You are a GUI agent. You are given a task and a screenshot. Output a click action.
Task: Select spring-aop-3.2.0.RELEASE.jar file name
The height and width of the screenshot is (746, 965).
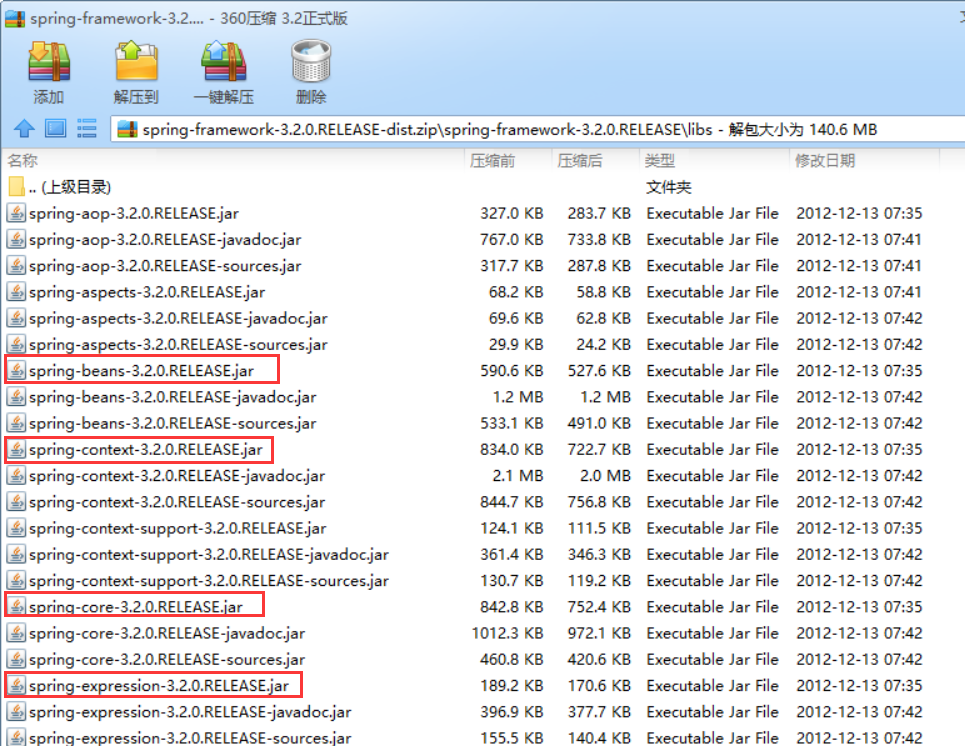134,213
